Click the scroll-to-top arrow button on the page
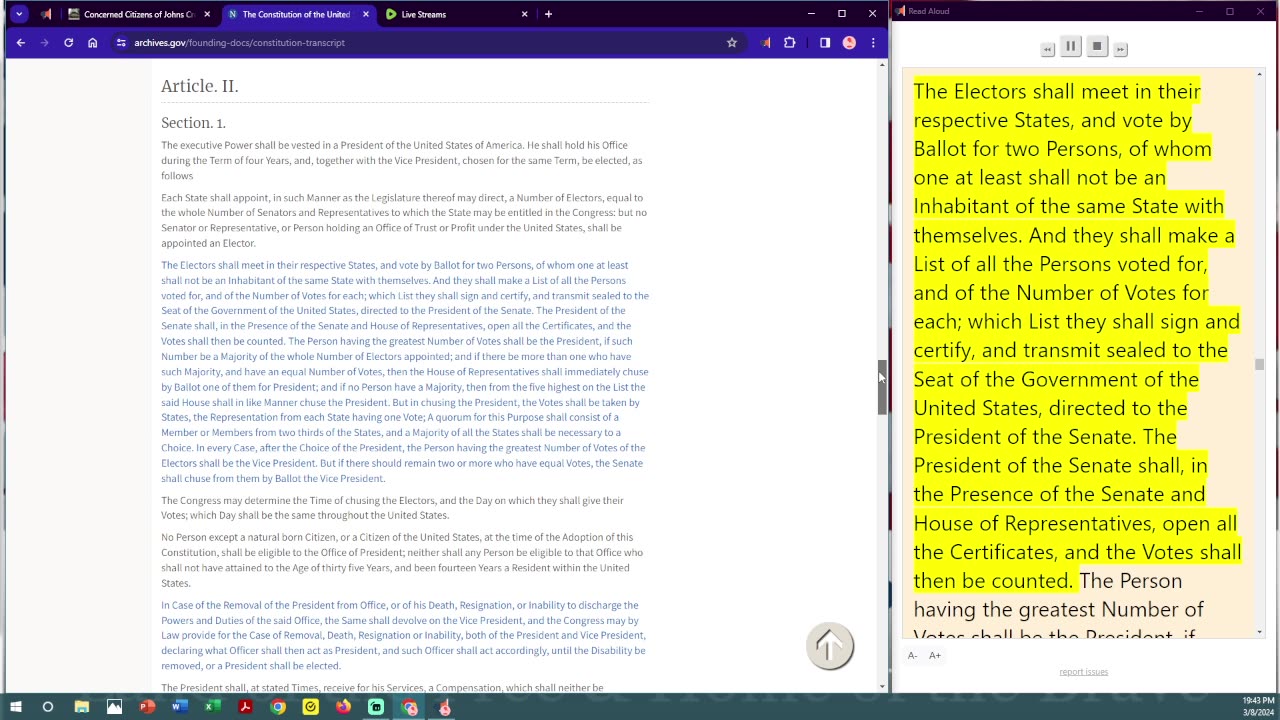1280x720 pixels. click(830, 646)
